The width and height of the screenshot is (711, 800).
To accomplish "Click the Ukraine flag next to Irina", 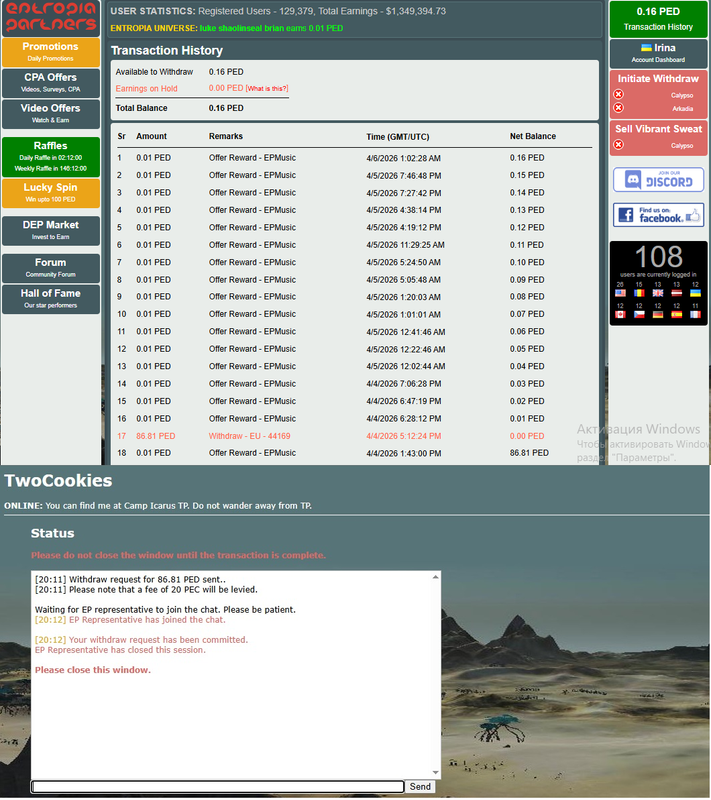I will point(646,48).
